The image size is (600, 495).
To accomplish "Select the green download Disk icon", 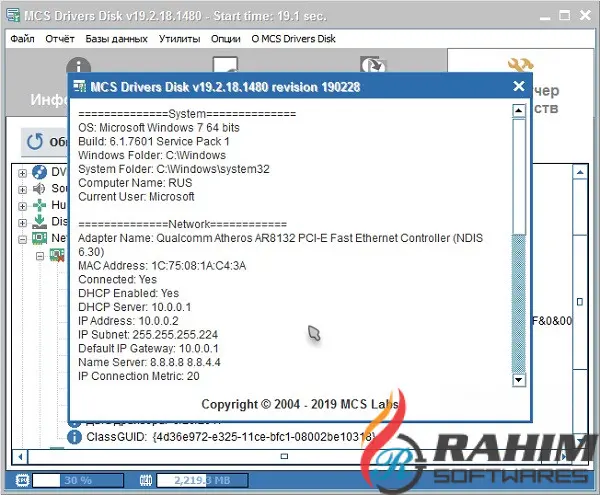I will 39,221.
